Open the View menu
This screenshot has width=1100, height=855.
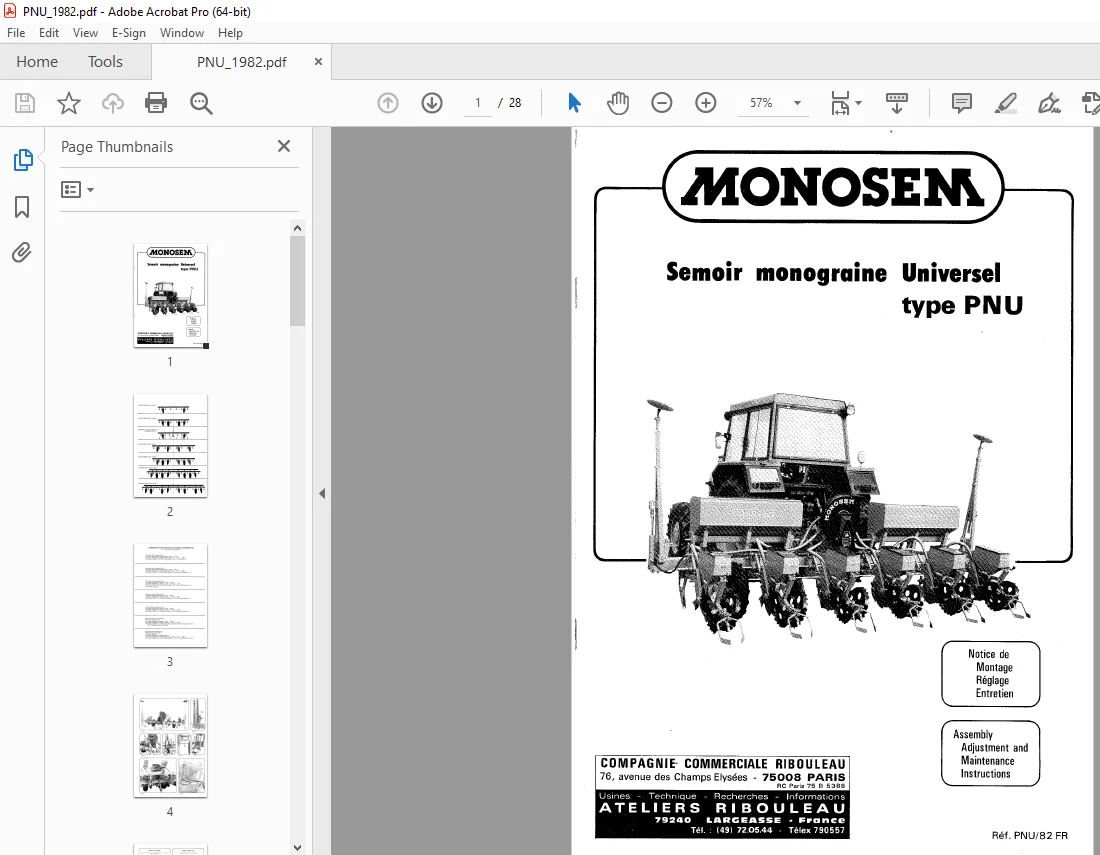85,33
